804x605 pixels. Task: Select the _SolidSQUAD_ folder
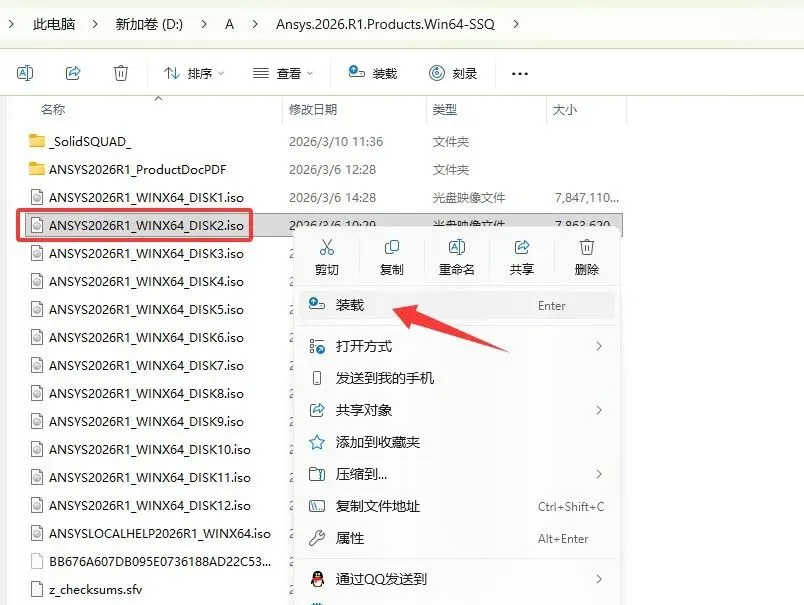click(90, 142)
